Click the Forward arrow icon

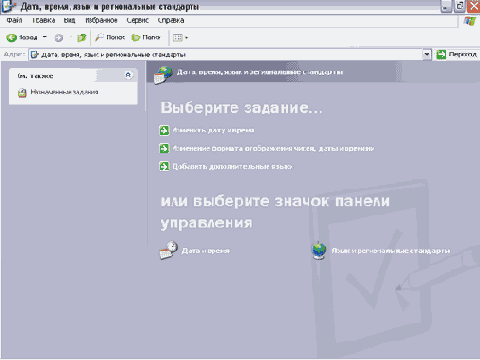coord(59,38)
